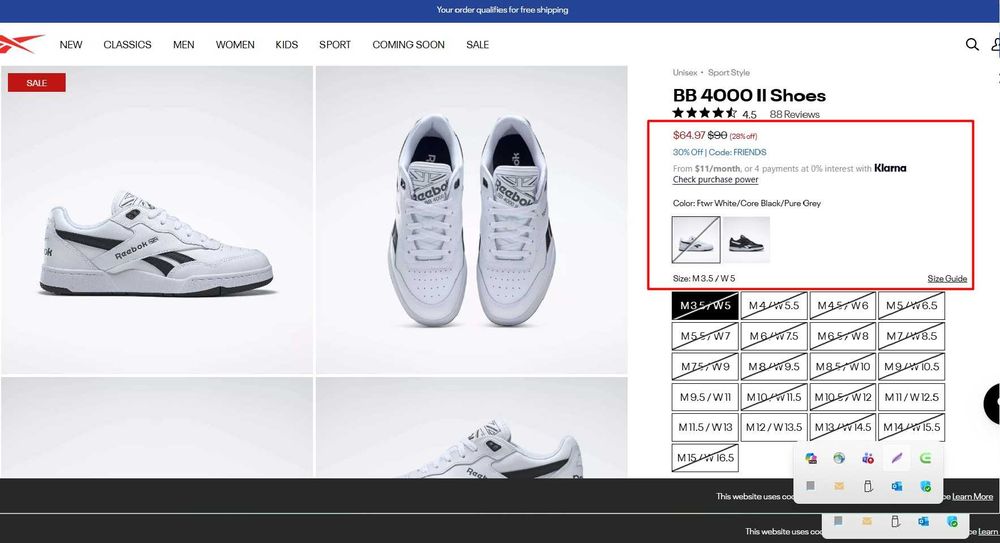Viewport: 1000px width, 543px height.
Task: Open the top-view pair product image
Action: pyautogui.click(x=471, y=219)
